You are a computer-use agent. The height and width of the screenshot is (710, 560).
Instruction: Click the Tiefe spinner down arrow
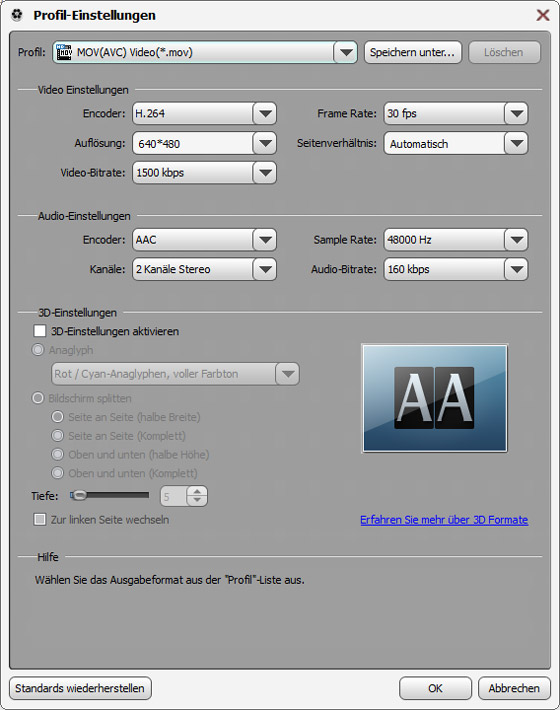197,500
